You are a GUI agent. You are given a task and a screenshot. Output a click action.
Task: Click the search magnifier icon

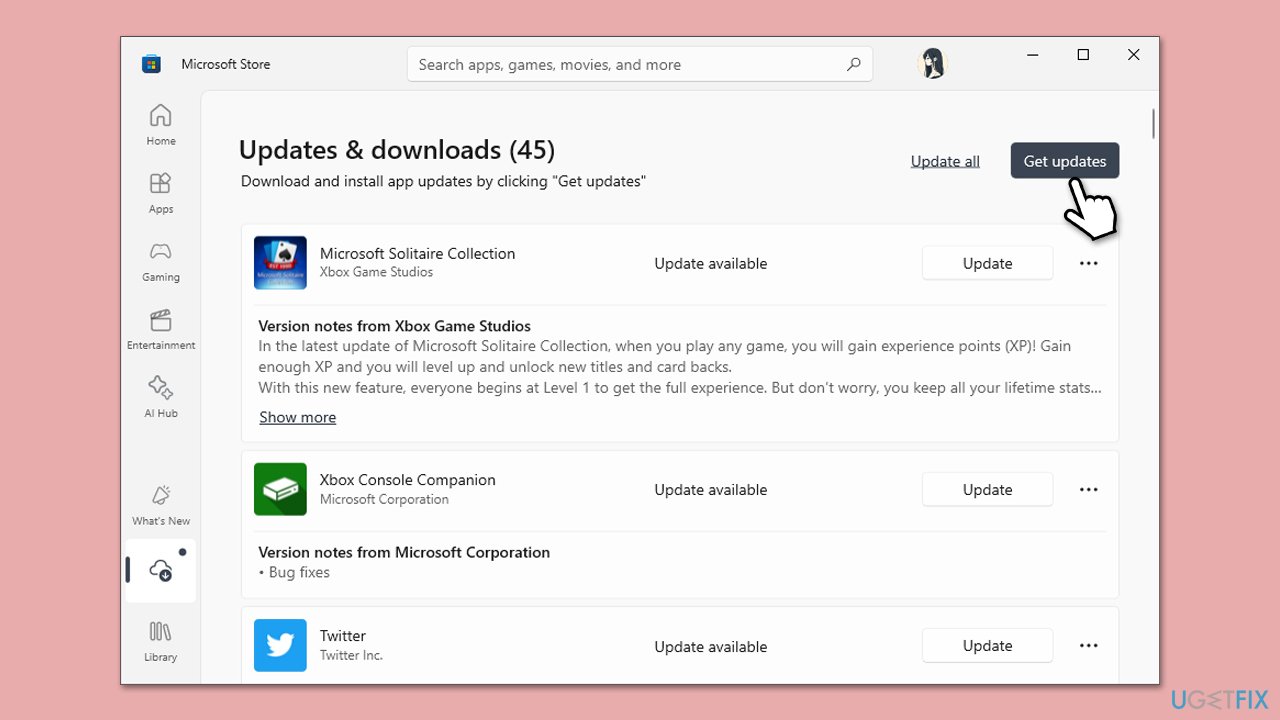(853, 64)
